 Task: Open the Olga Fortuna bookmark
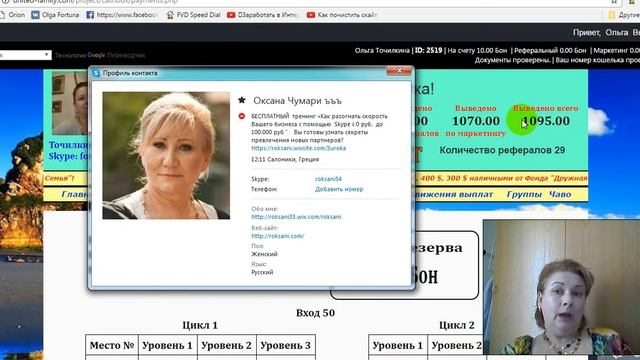click(56, 15)
